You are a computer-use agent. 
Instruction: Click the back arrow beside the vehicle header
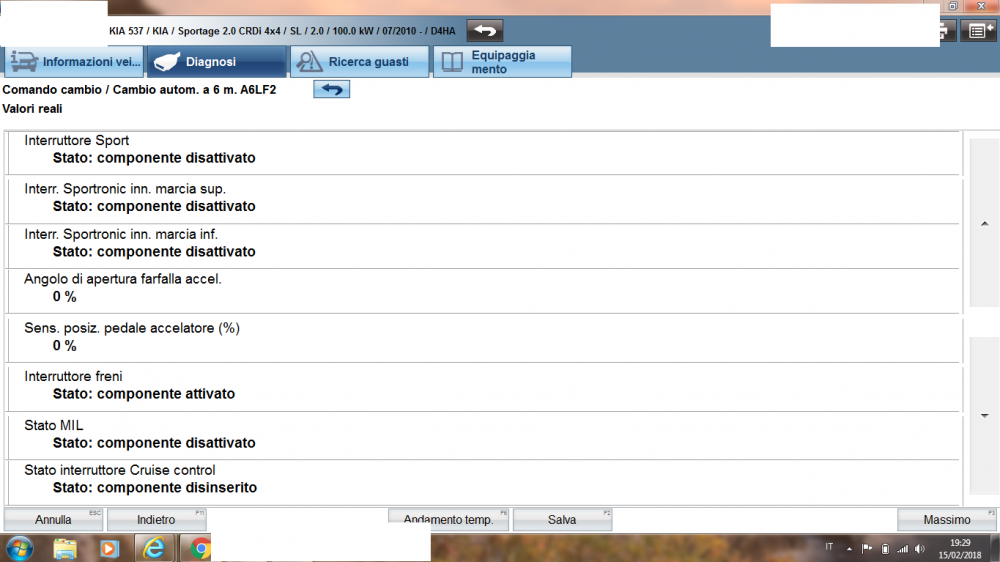tap(485, 31)
